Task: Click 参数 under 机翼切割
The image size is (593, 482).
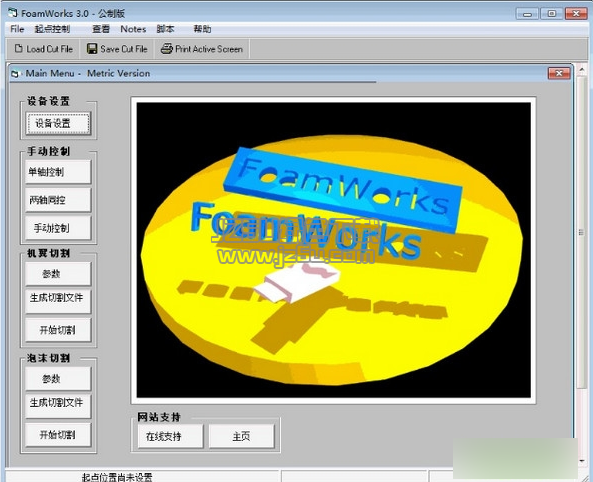Action: pyautogui.click(x=58, y=274)
